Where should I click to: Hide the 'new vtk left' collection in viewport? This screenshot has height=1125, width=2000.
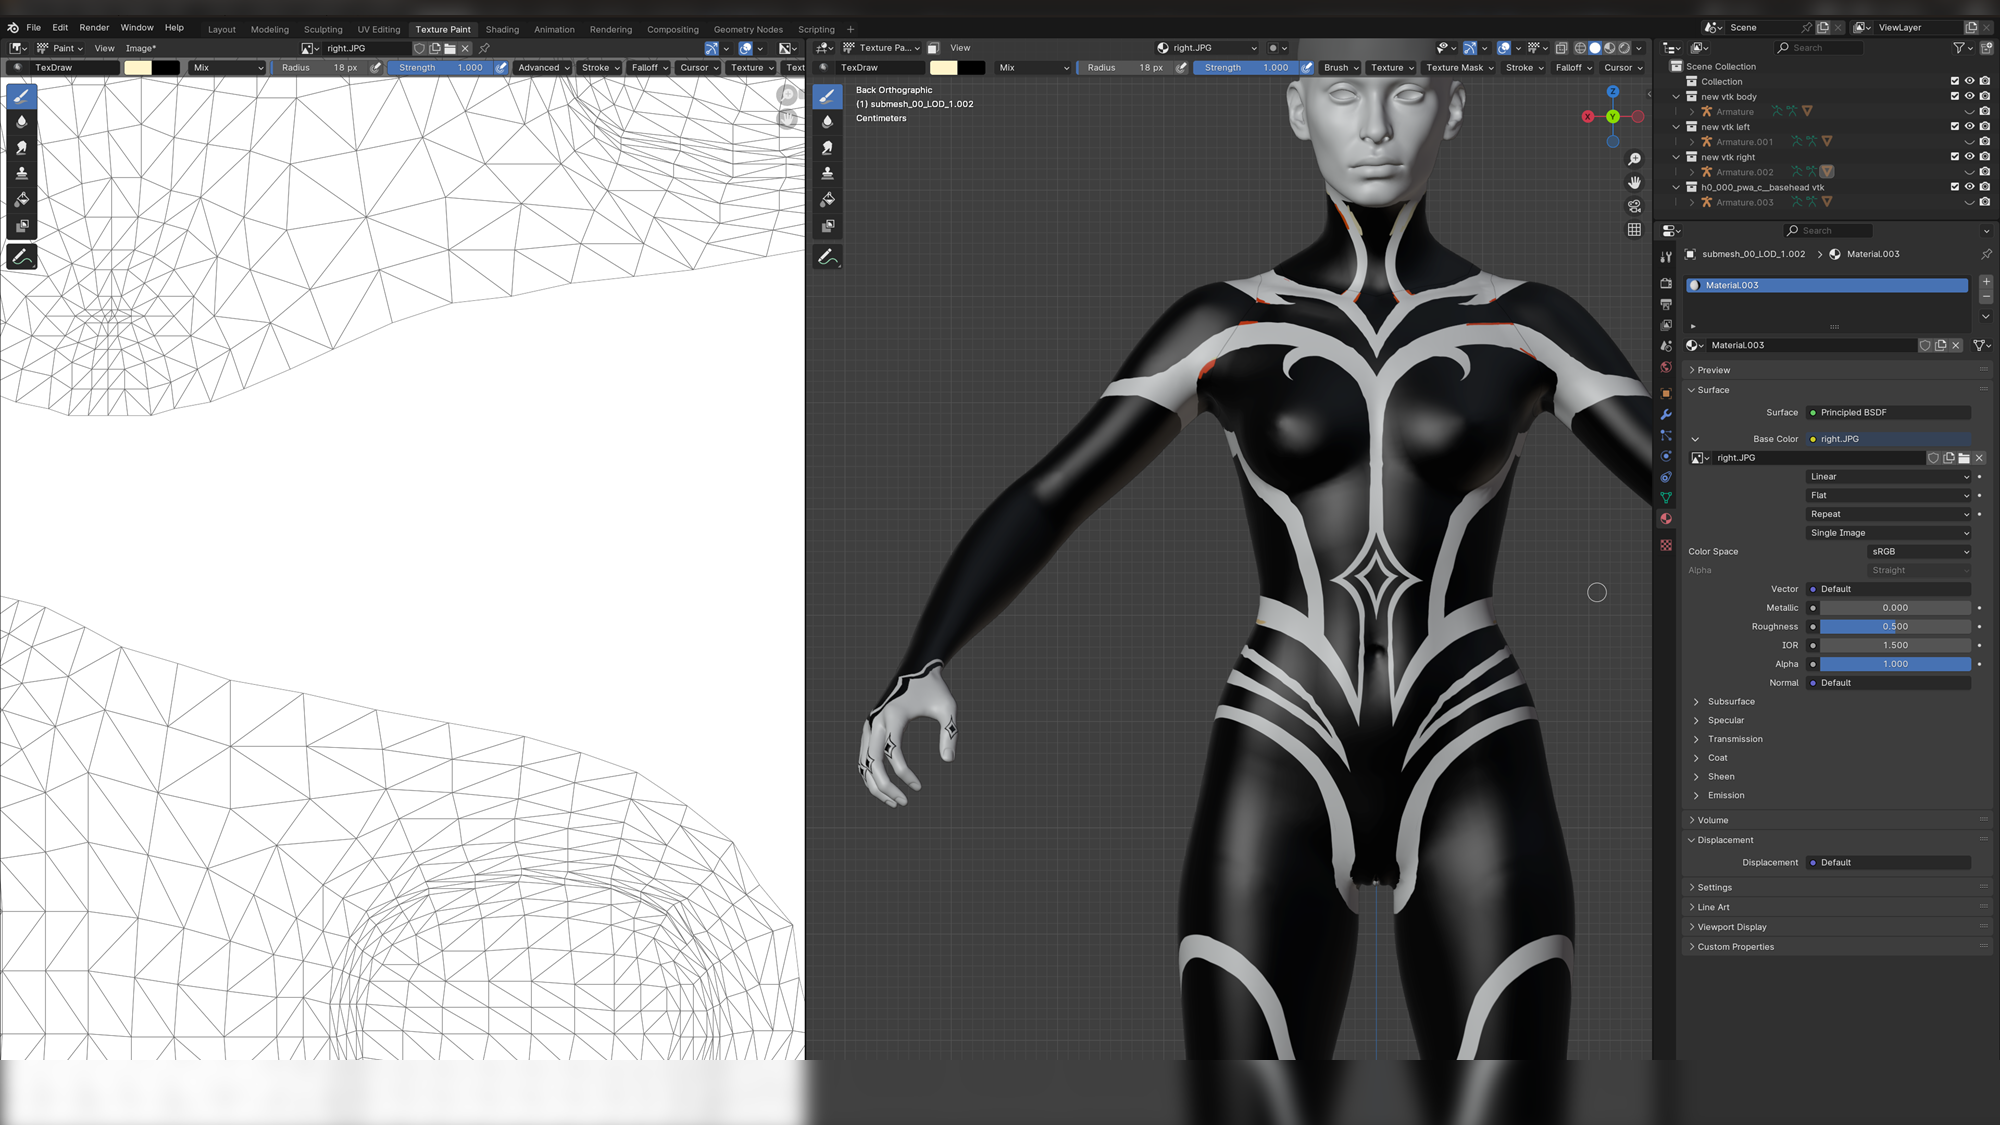(x=1969, y=127)
